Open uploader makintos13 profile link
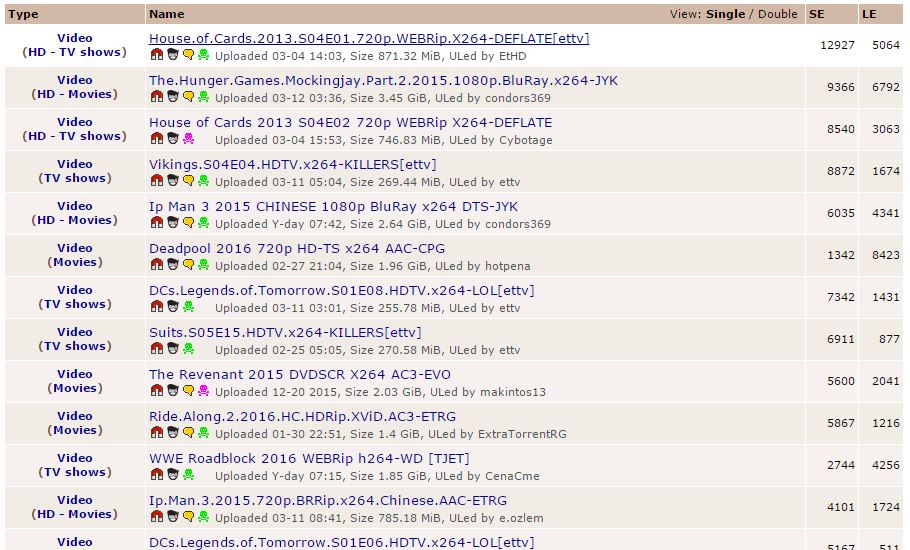Viewport: 910px width, 550px height. (x=512, y=392)
